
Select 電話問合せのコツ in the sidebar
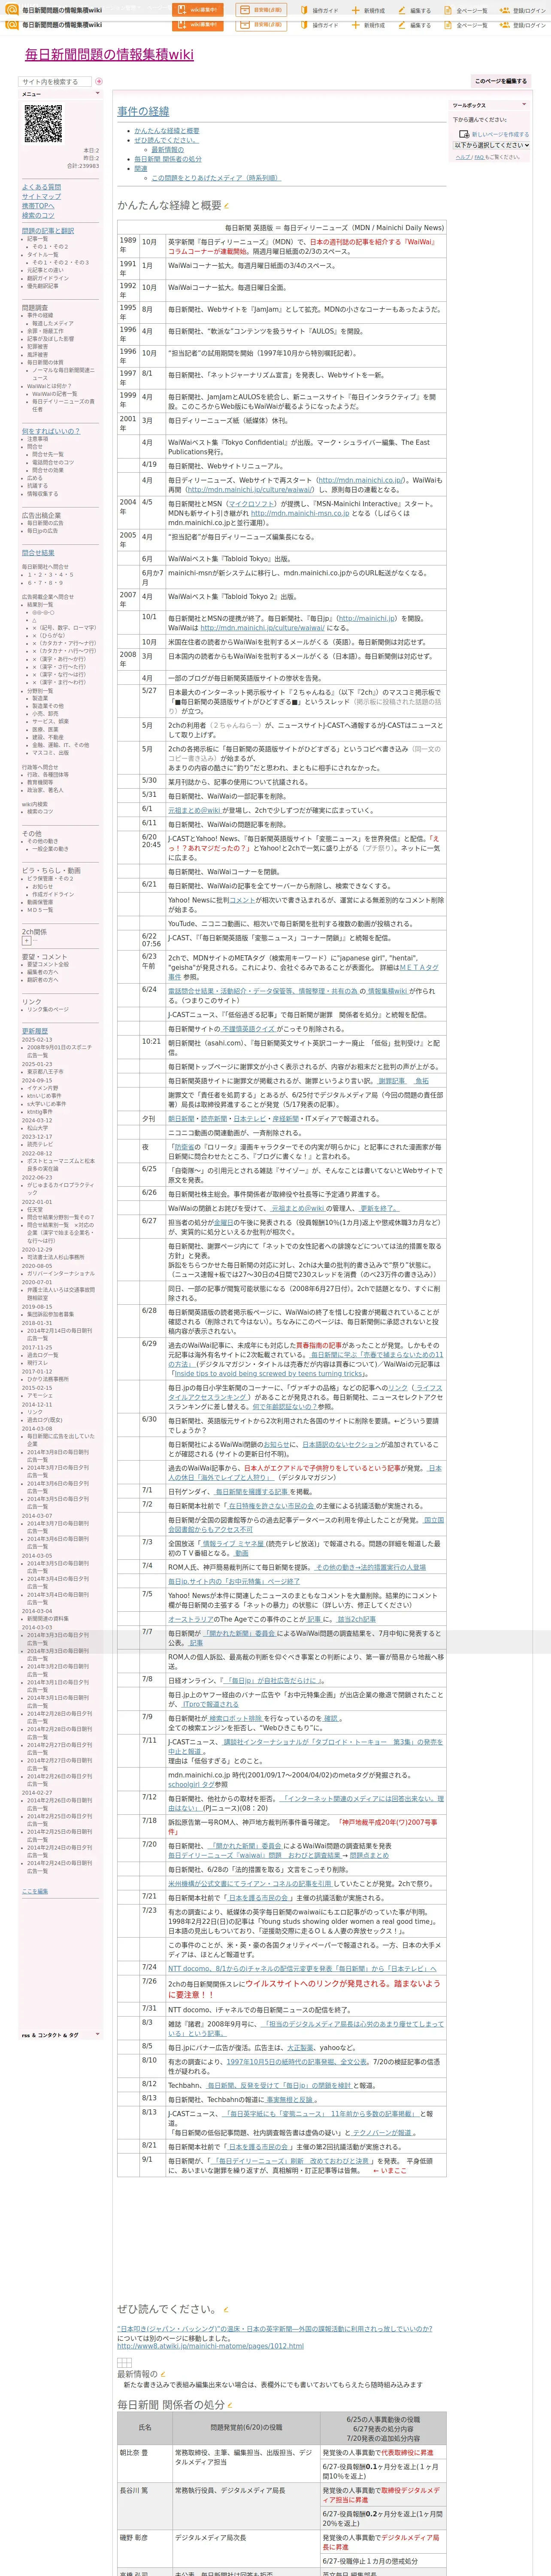pyautogui.click(x=53, y=463)
